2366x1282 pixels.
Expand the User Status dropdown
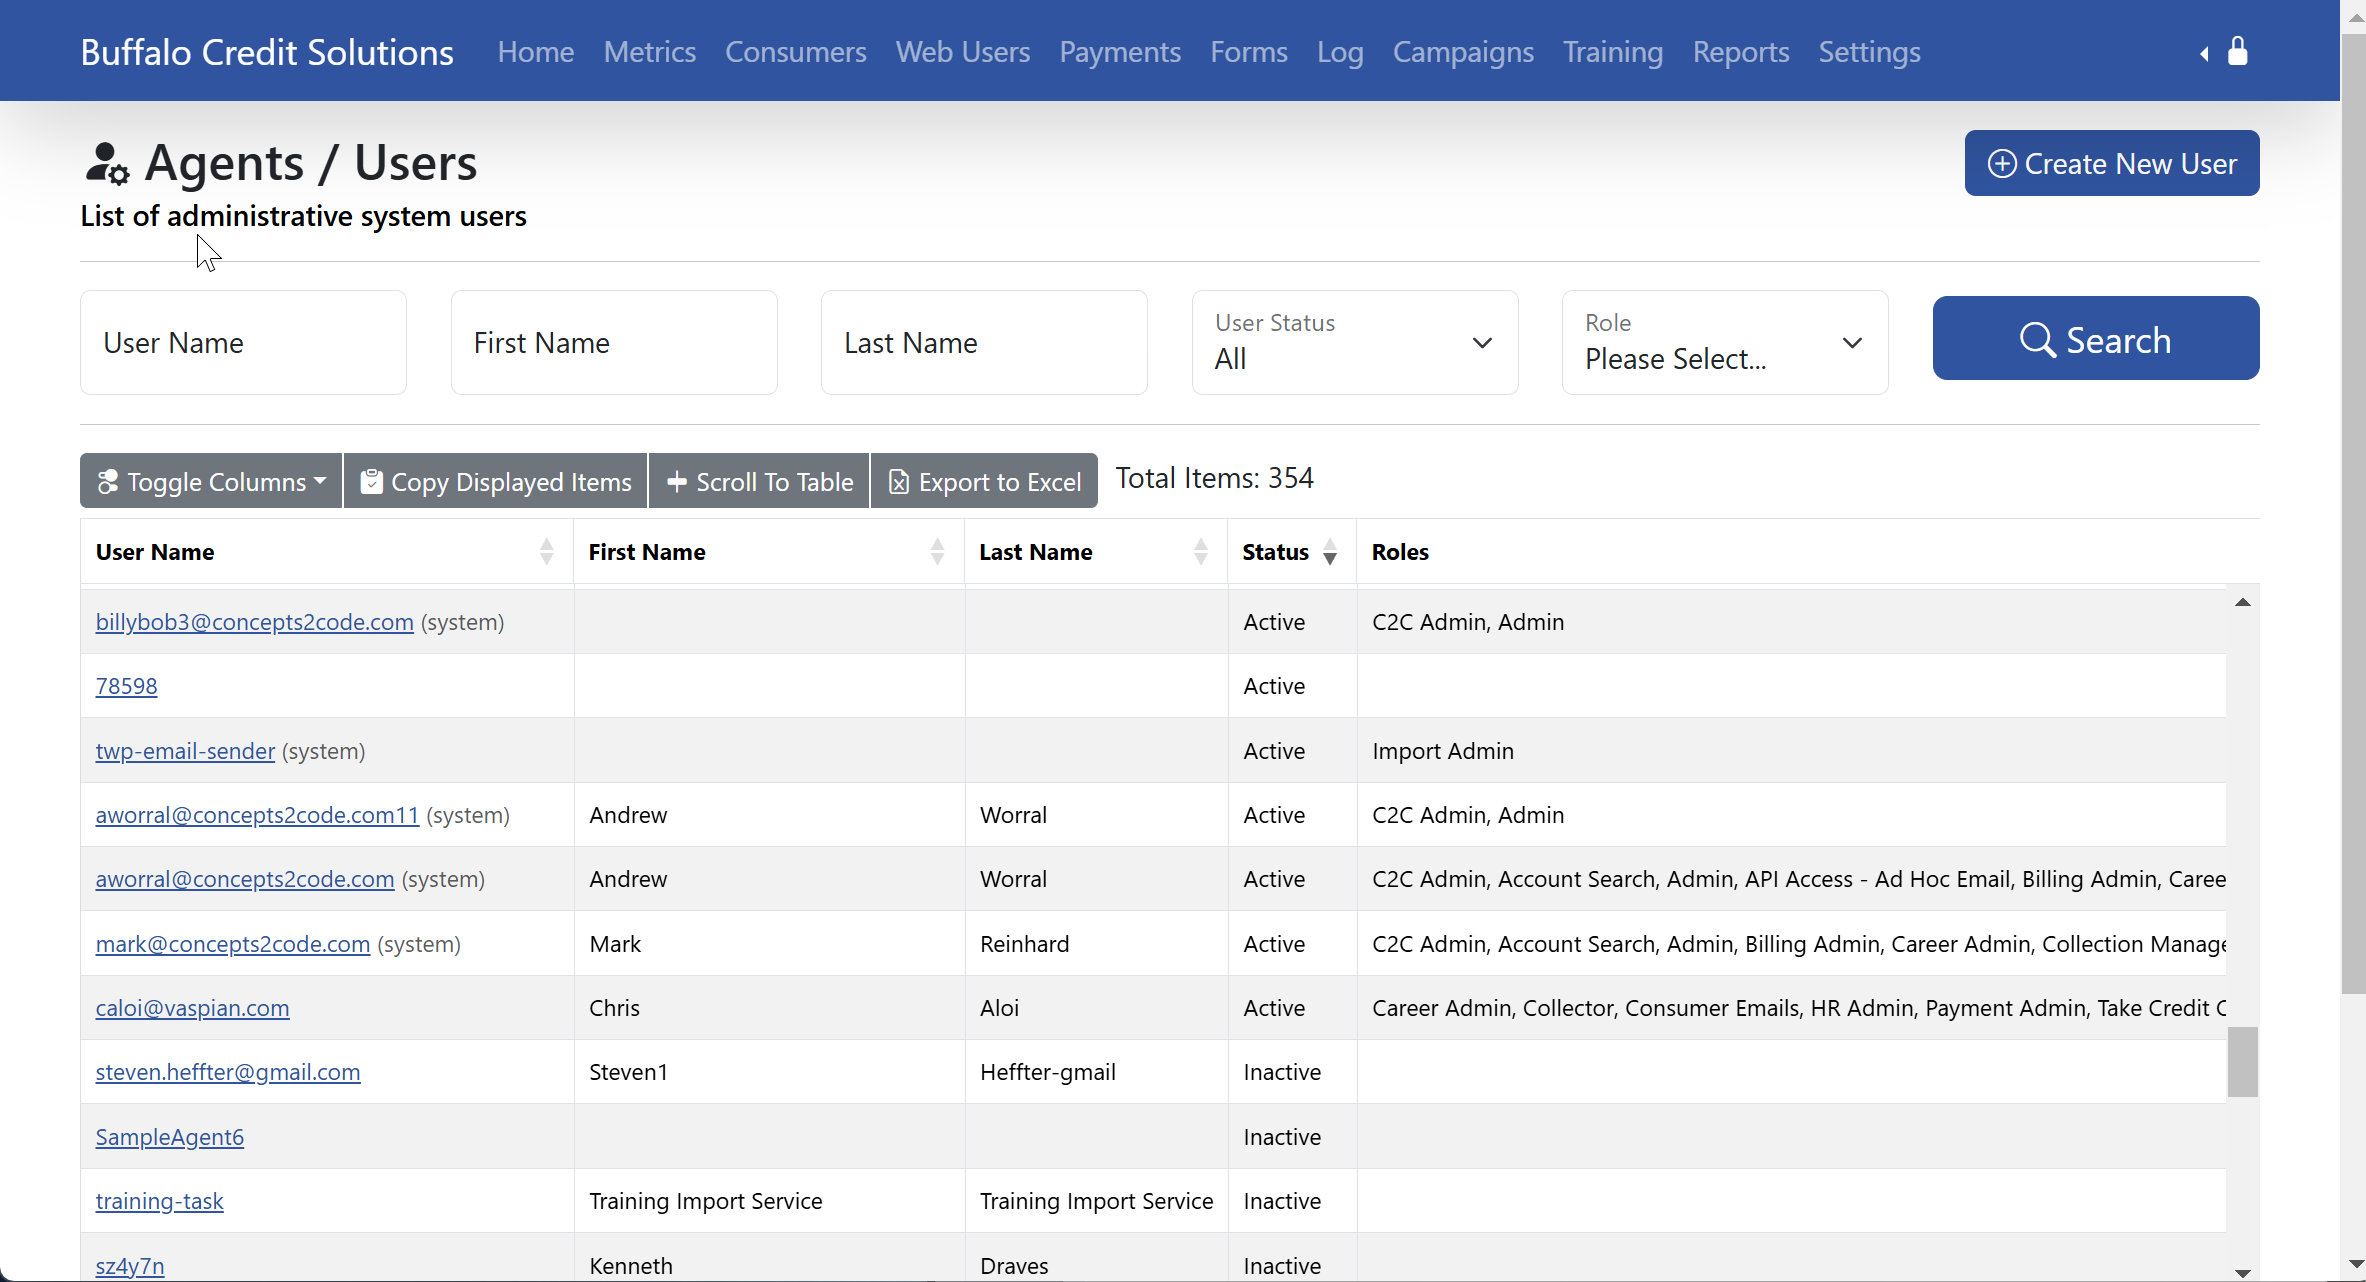(x=1355, y=343)
